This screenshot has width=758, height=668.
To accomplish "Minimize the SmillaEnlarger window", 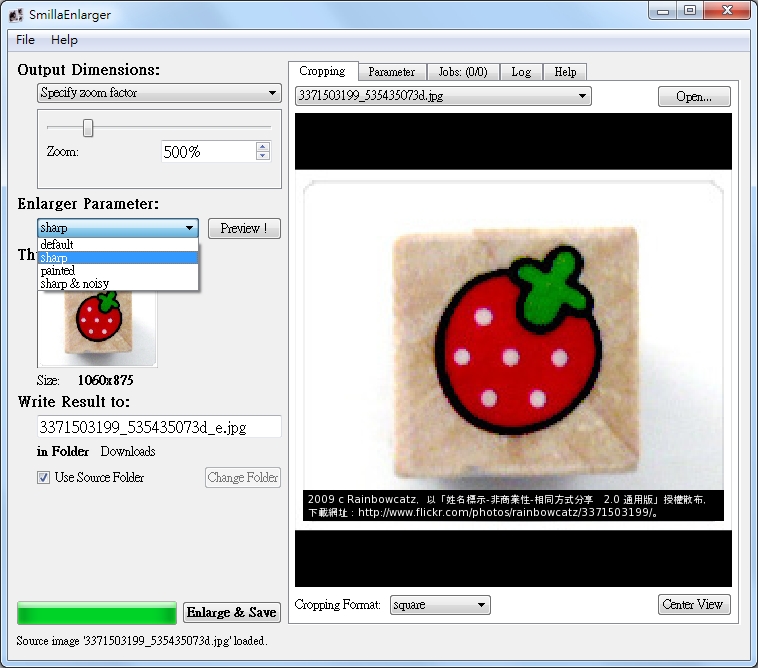I will (663, 11).
